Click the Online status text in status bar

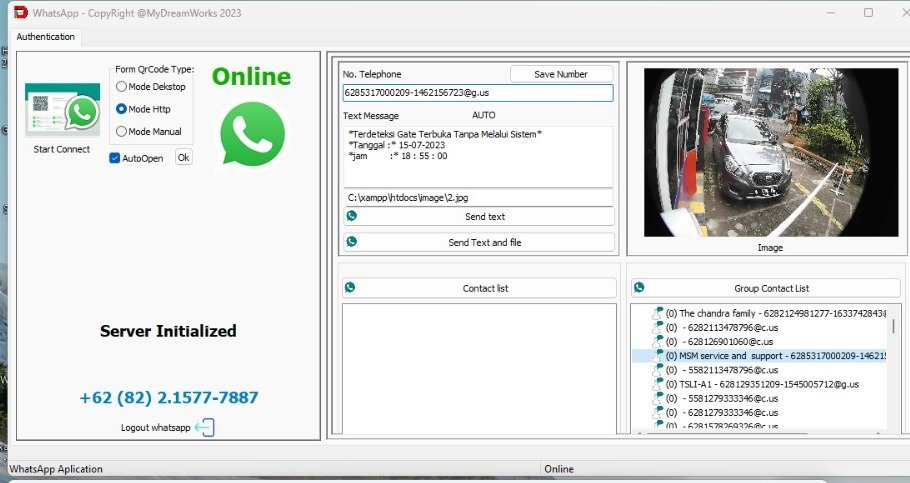pos(559,468)
